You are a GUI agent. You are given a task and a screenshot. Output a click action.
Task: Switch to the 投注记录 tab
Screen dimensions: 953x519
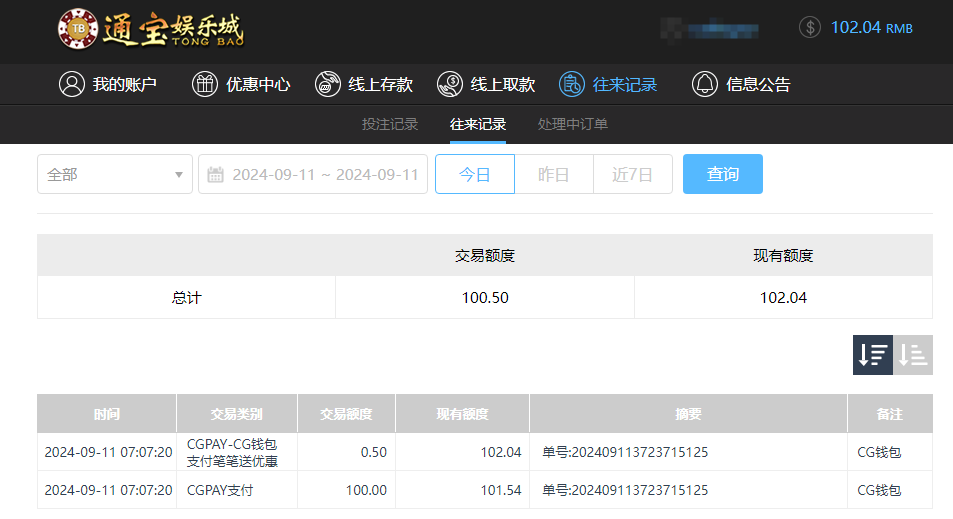[390, 125]
